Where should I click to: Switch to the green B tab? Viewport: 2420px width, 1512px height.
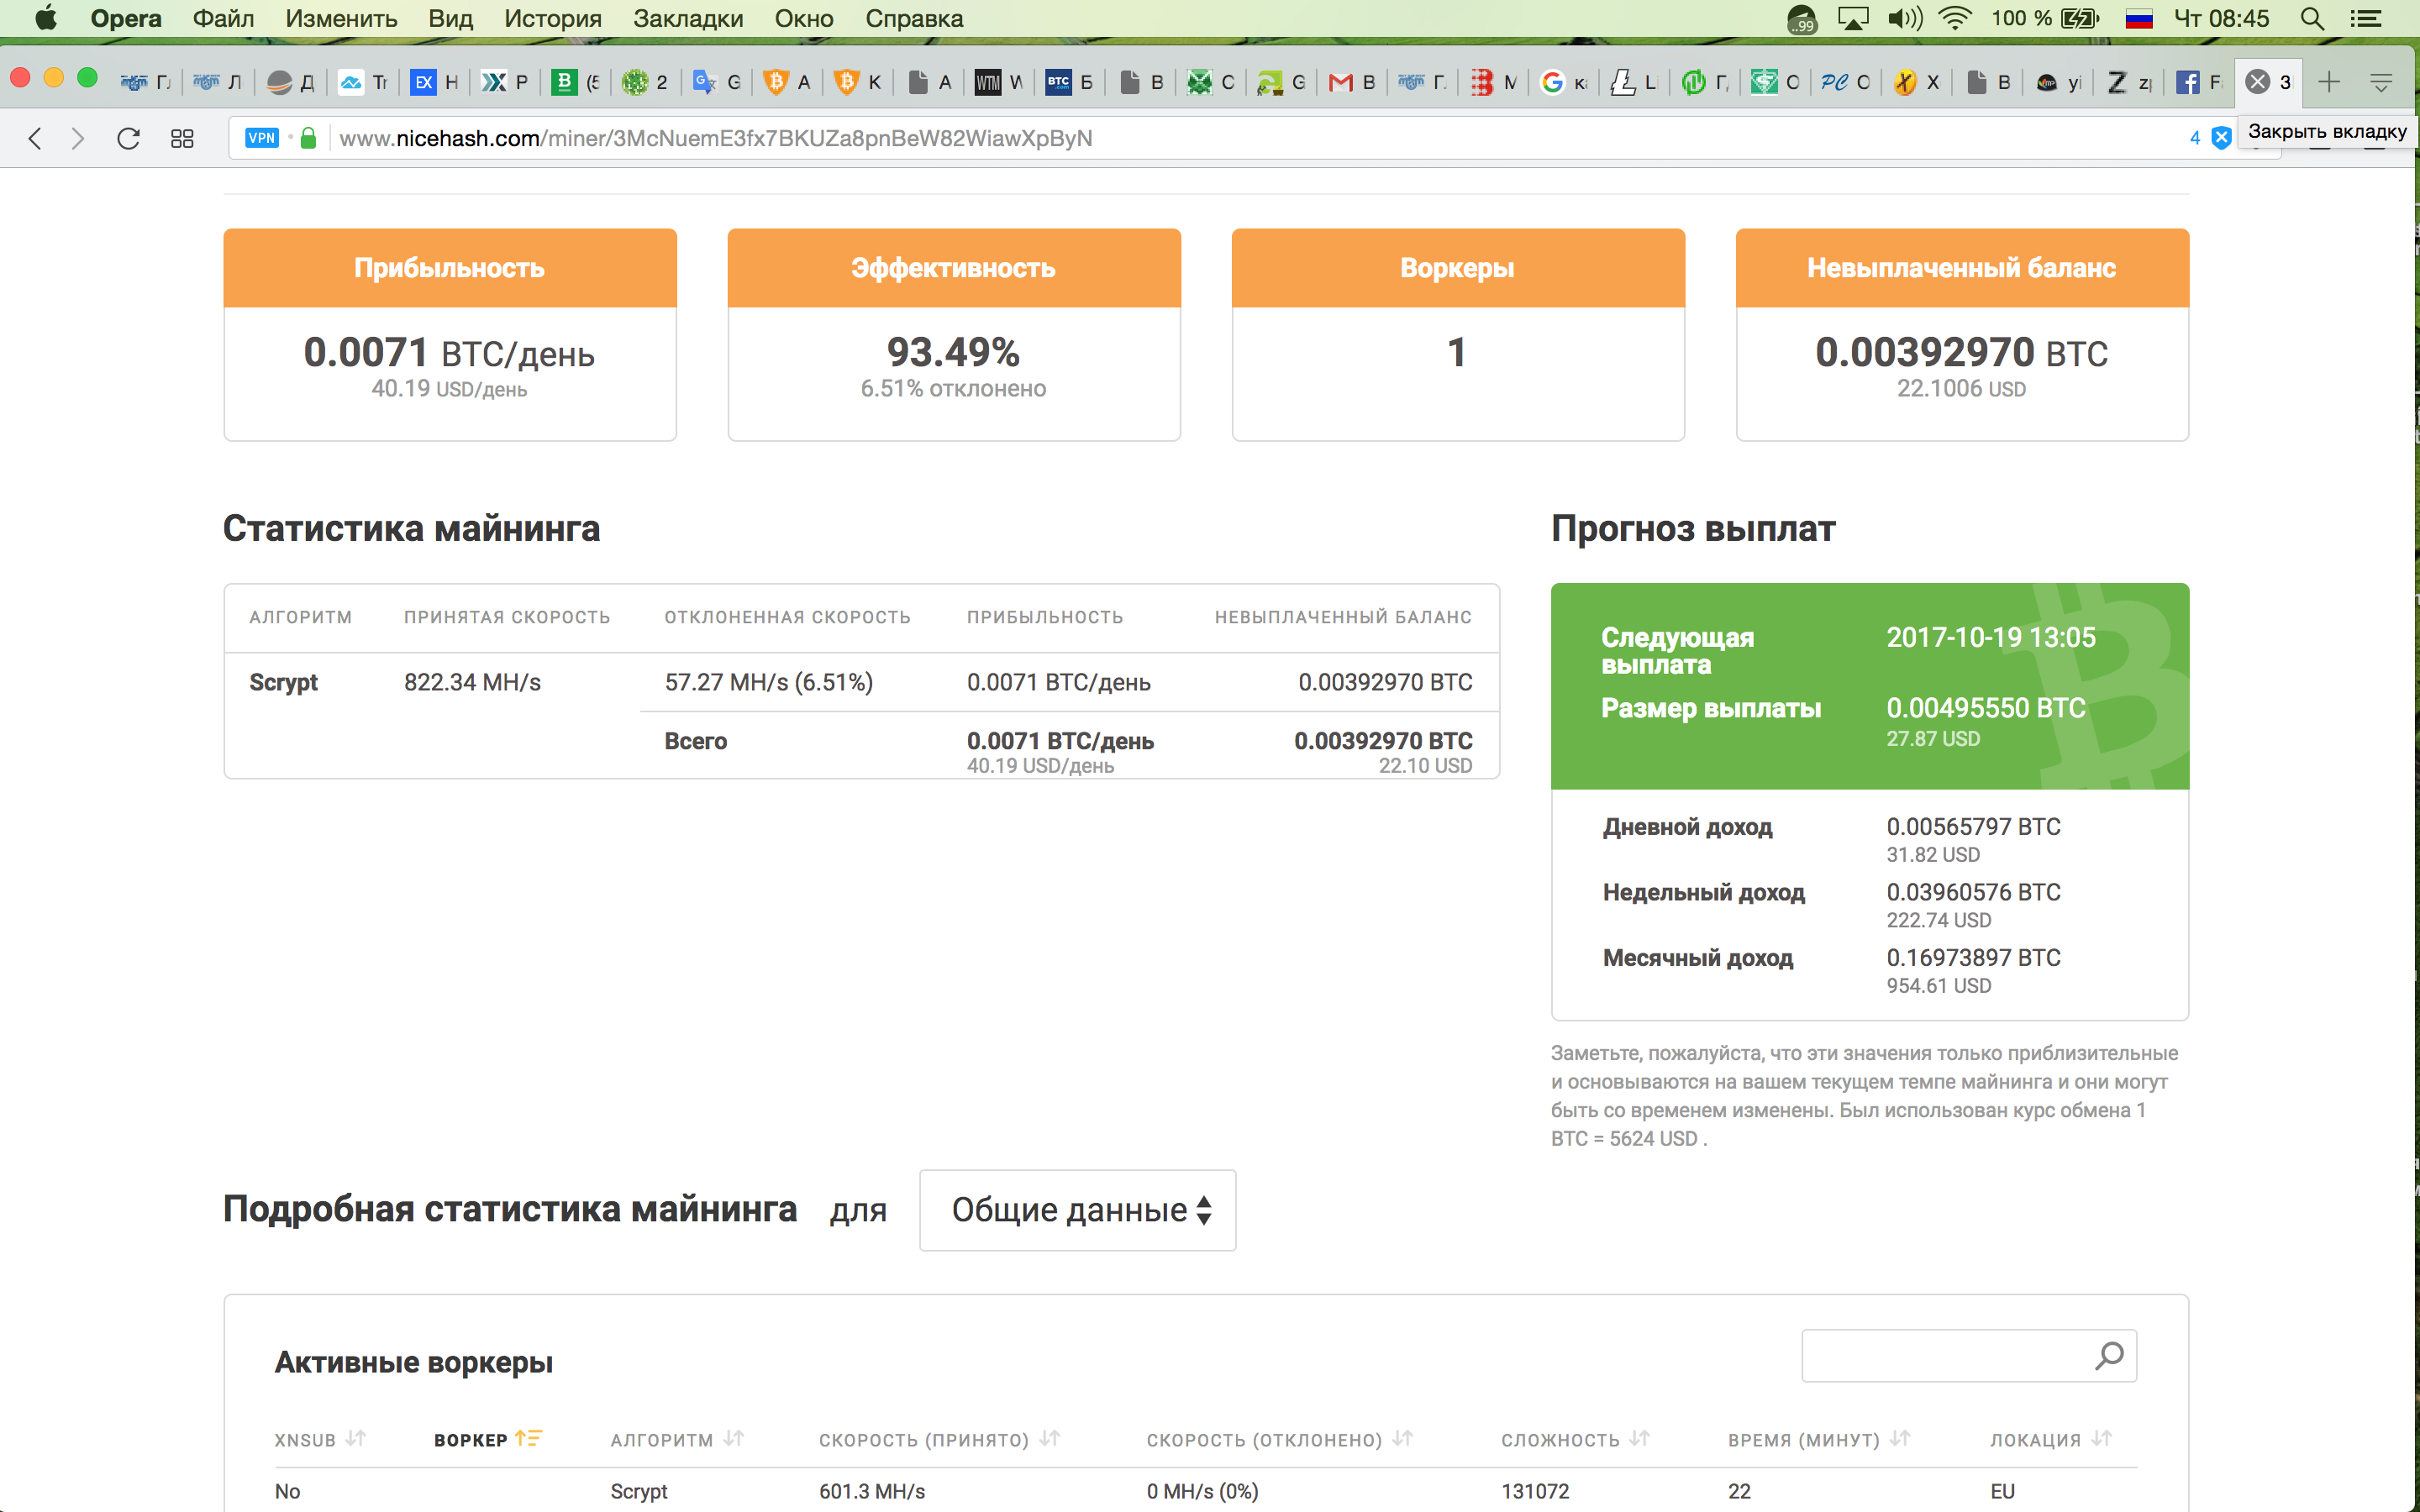tap(576, 82)
